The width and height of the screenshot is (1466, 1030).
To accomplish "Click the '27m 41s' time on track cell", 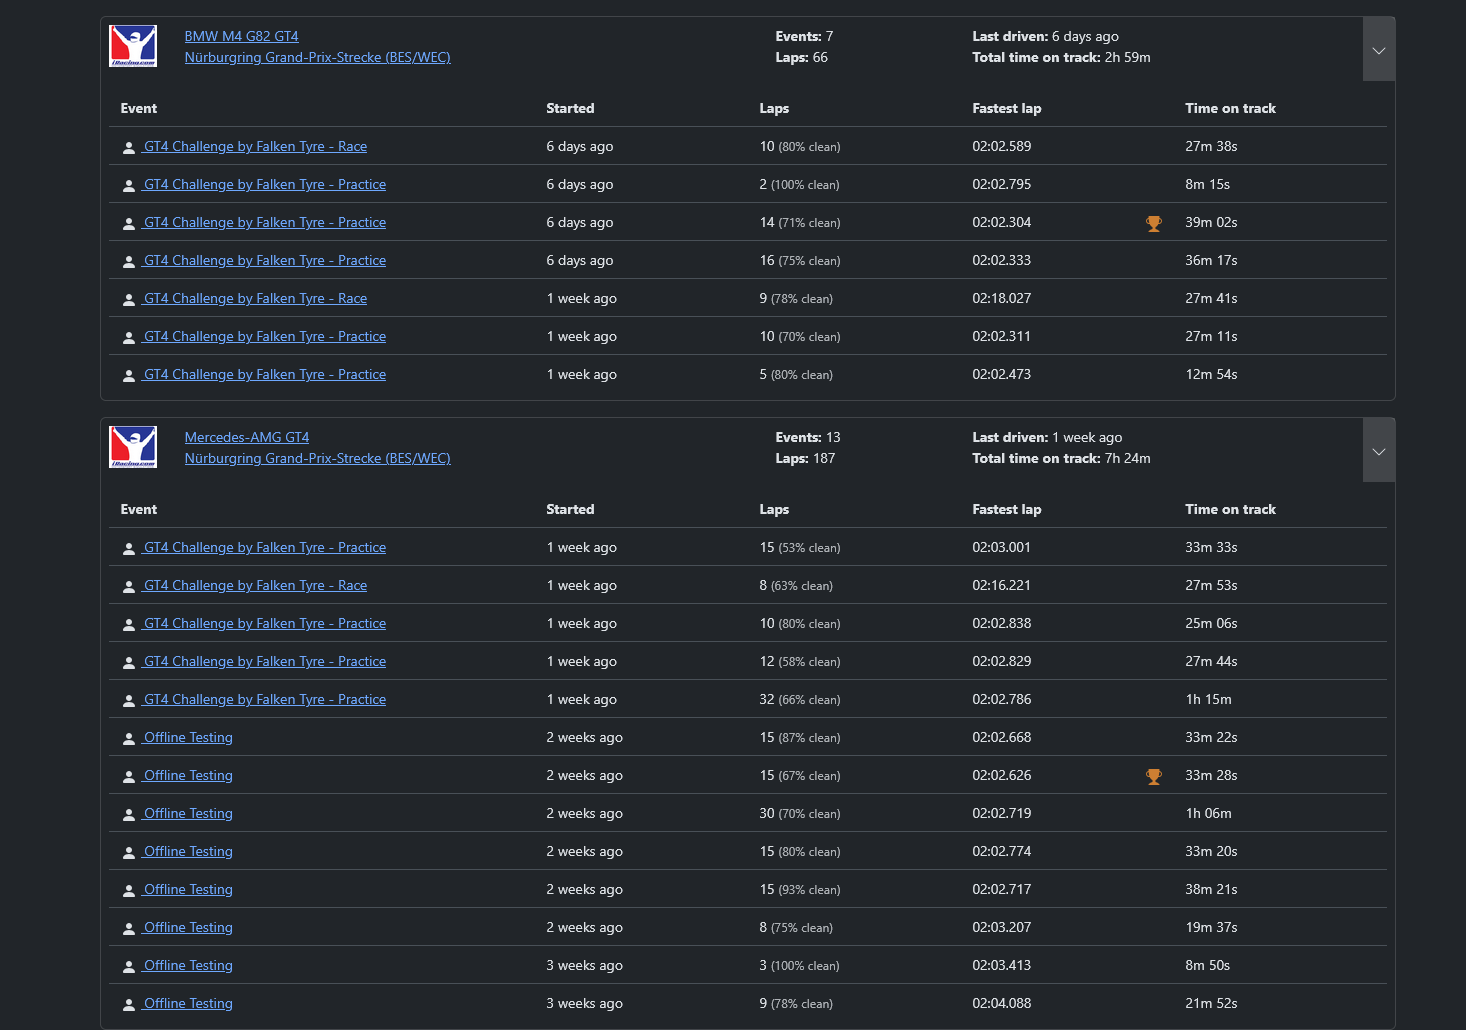I will pos(1212,298).
